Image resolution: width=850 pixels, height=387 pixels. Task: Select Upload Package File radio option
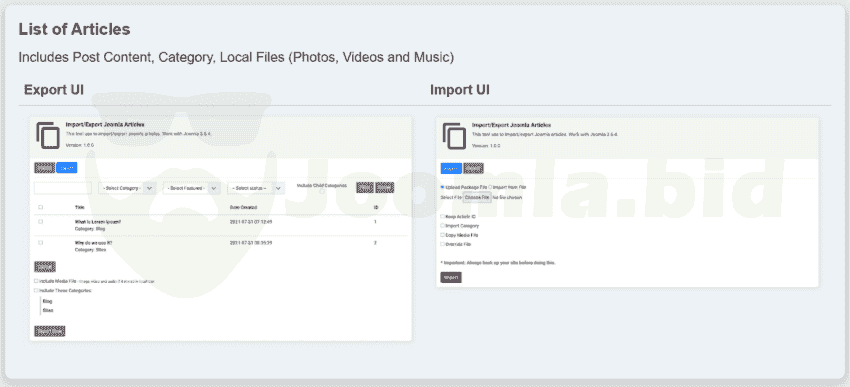coord(442,187)
